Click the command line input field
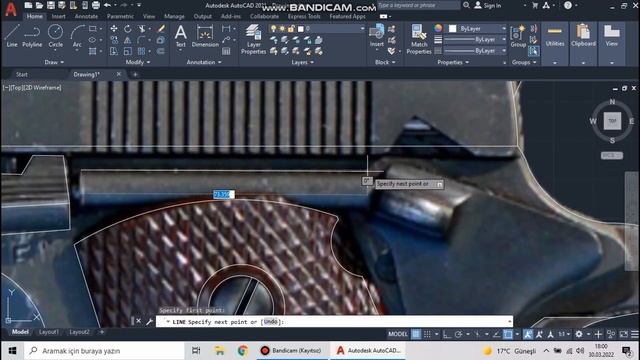The width and height of the screenshot is (640, 360). [334, 322]
